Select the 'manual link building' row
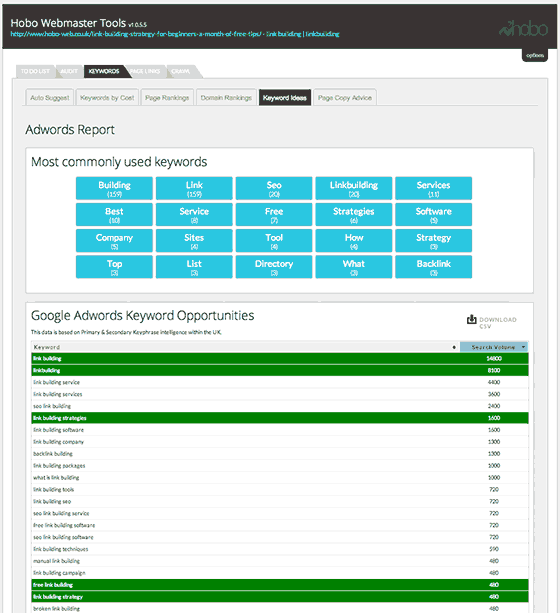The height and width of the screenshot is (613, 560). tap(280, 561)
